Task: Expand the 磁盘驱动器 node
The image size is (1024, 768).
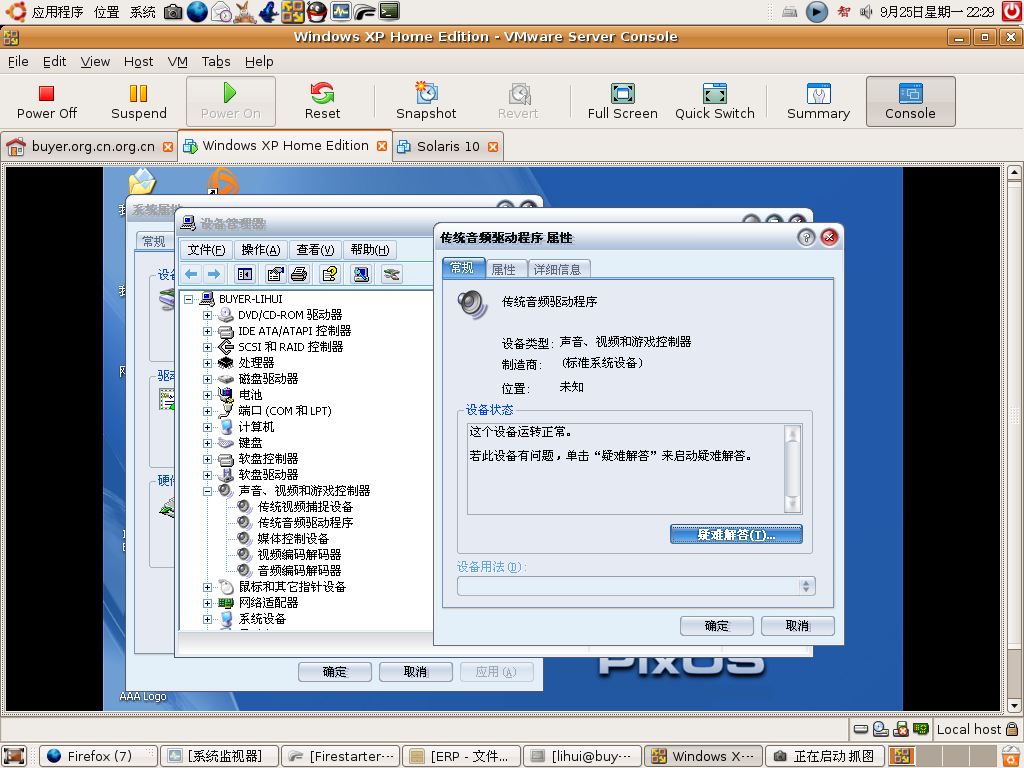Action: 207,379
